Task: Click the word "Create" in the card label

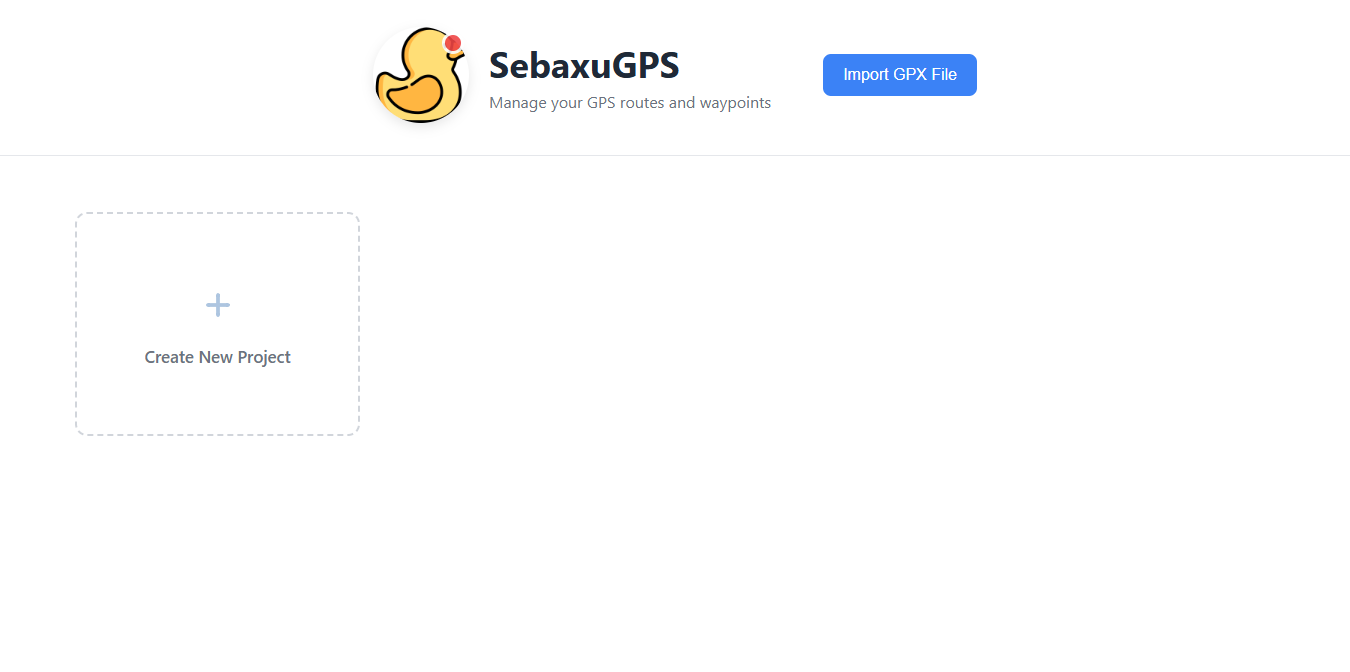Action: [x=169, y=357]
